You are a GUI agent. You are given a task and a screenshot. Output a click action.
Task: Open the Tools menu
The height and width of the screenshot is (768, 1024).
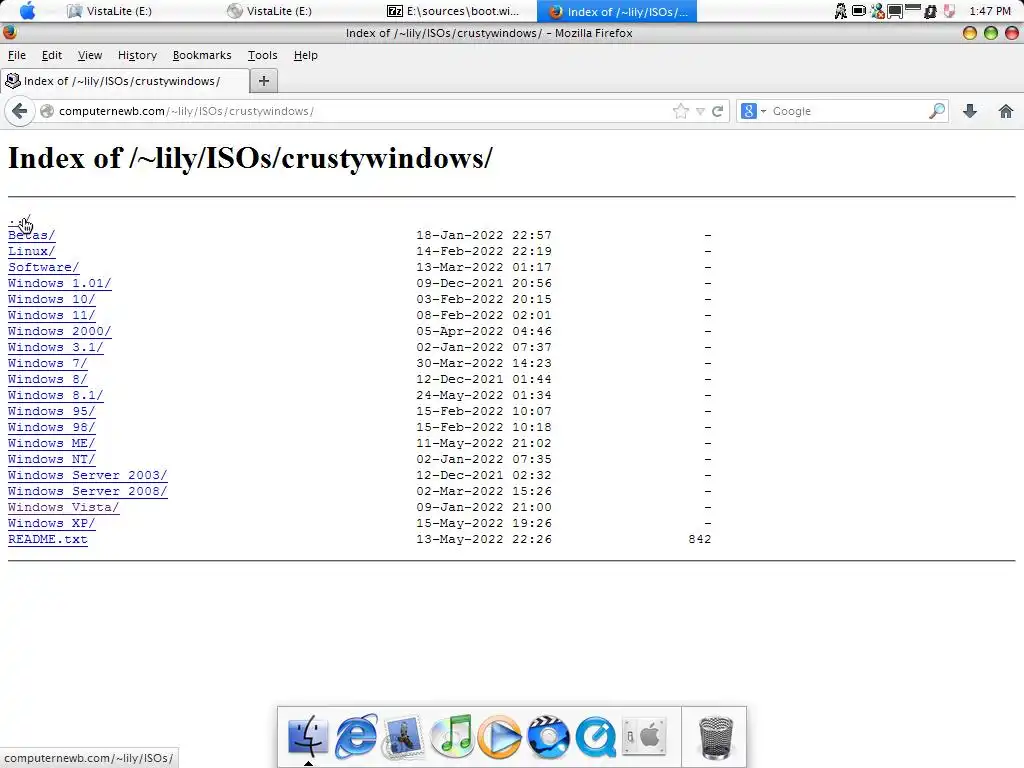pos(263,56)
